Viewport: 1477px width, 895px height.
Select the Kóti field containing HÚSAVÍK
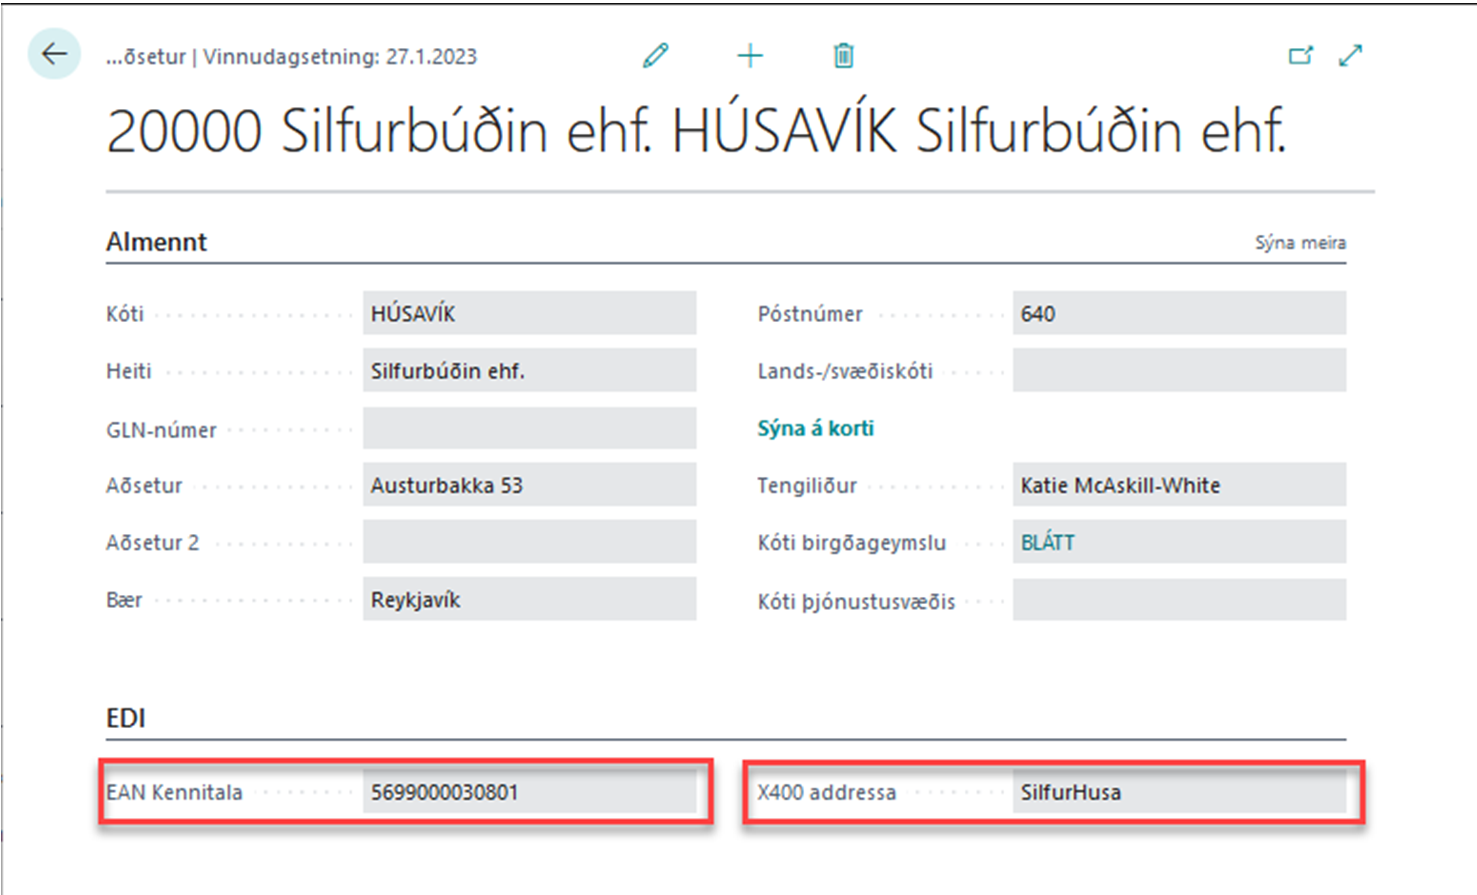coord(529,314)
